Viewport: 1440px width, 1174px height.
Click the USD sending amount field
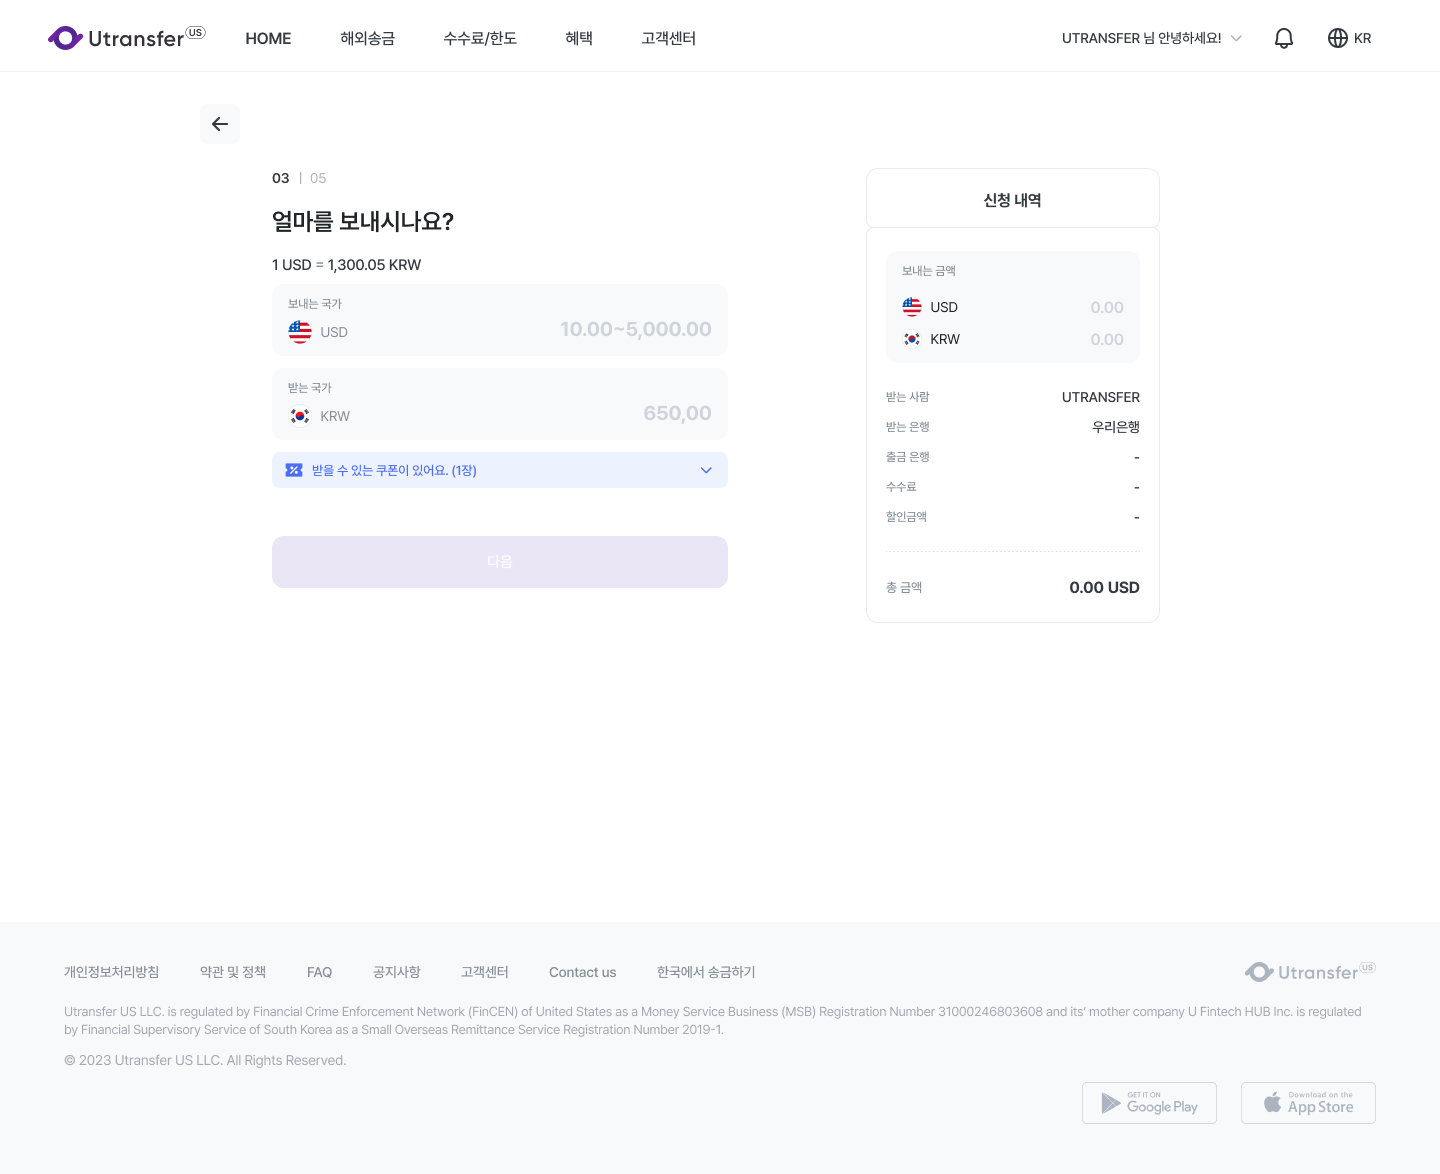500,320
